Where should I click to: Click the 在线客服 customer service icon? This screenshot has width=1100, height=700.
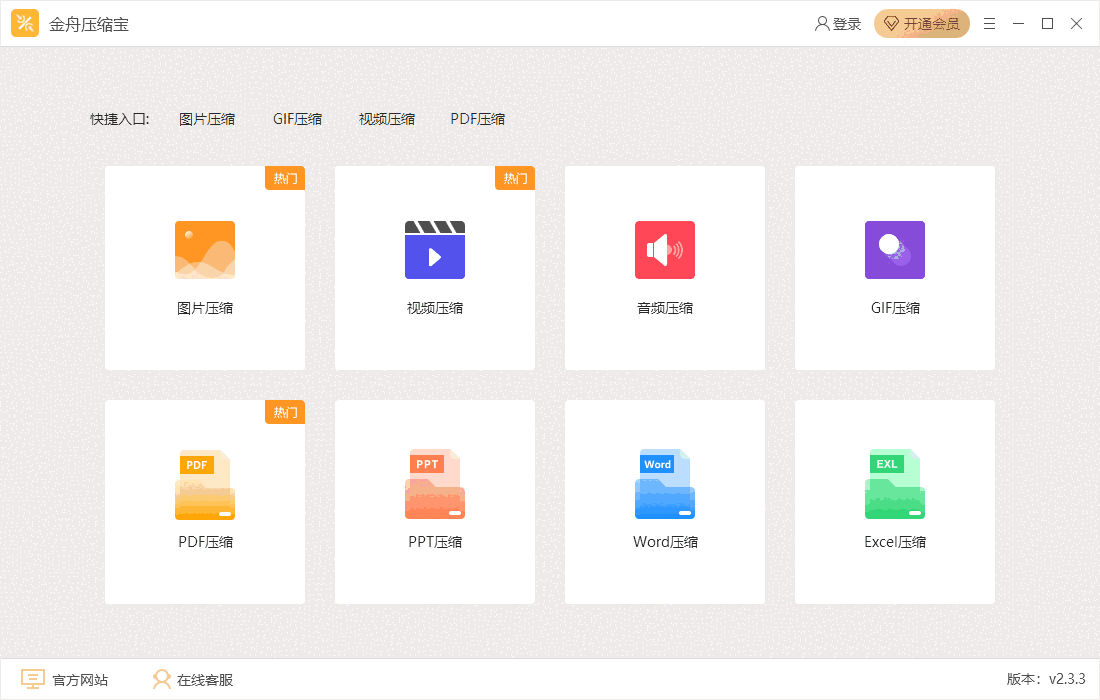[x=161, y=678]
